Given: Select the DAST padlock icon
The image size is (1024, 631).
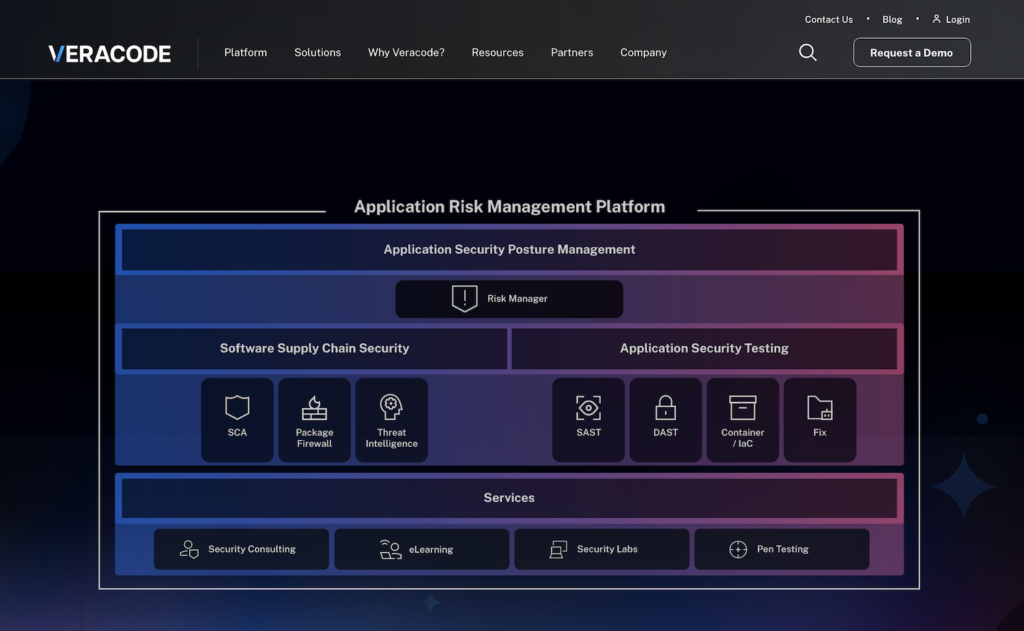Looking at the screenshot, I should pyautogui.click(x=665, y=408).
